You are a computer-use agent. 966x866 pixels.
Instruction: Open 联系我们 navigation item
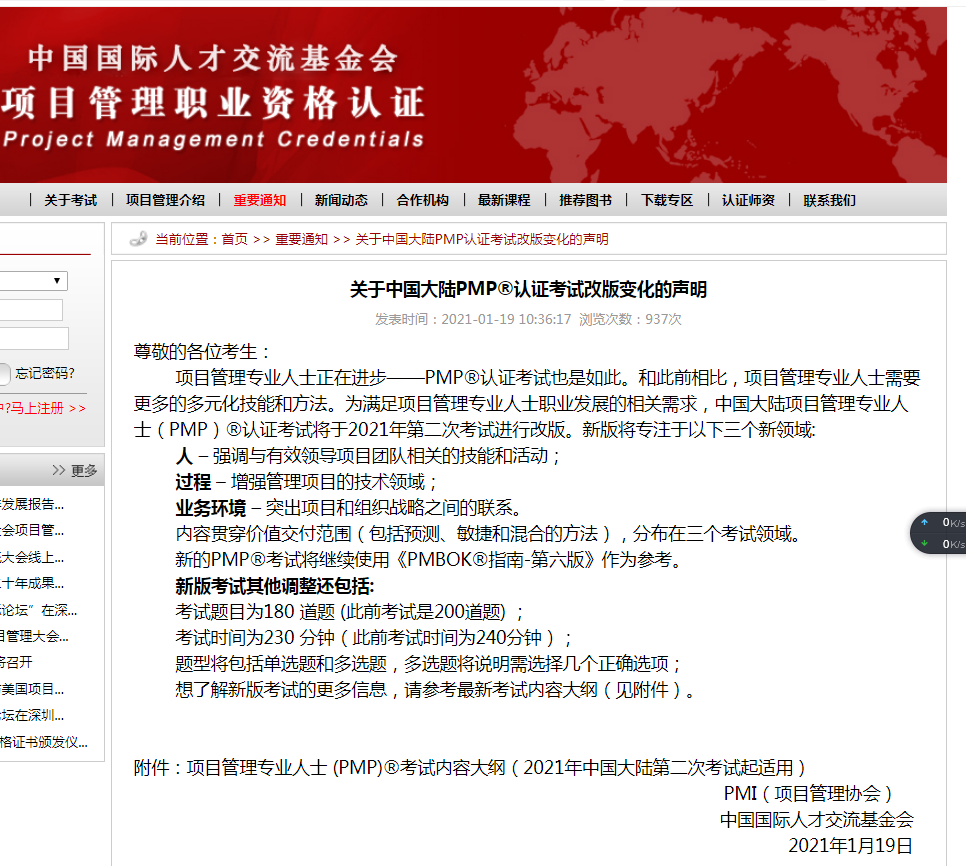coord(829,200)
